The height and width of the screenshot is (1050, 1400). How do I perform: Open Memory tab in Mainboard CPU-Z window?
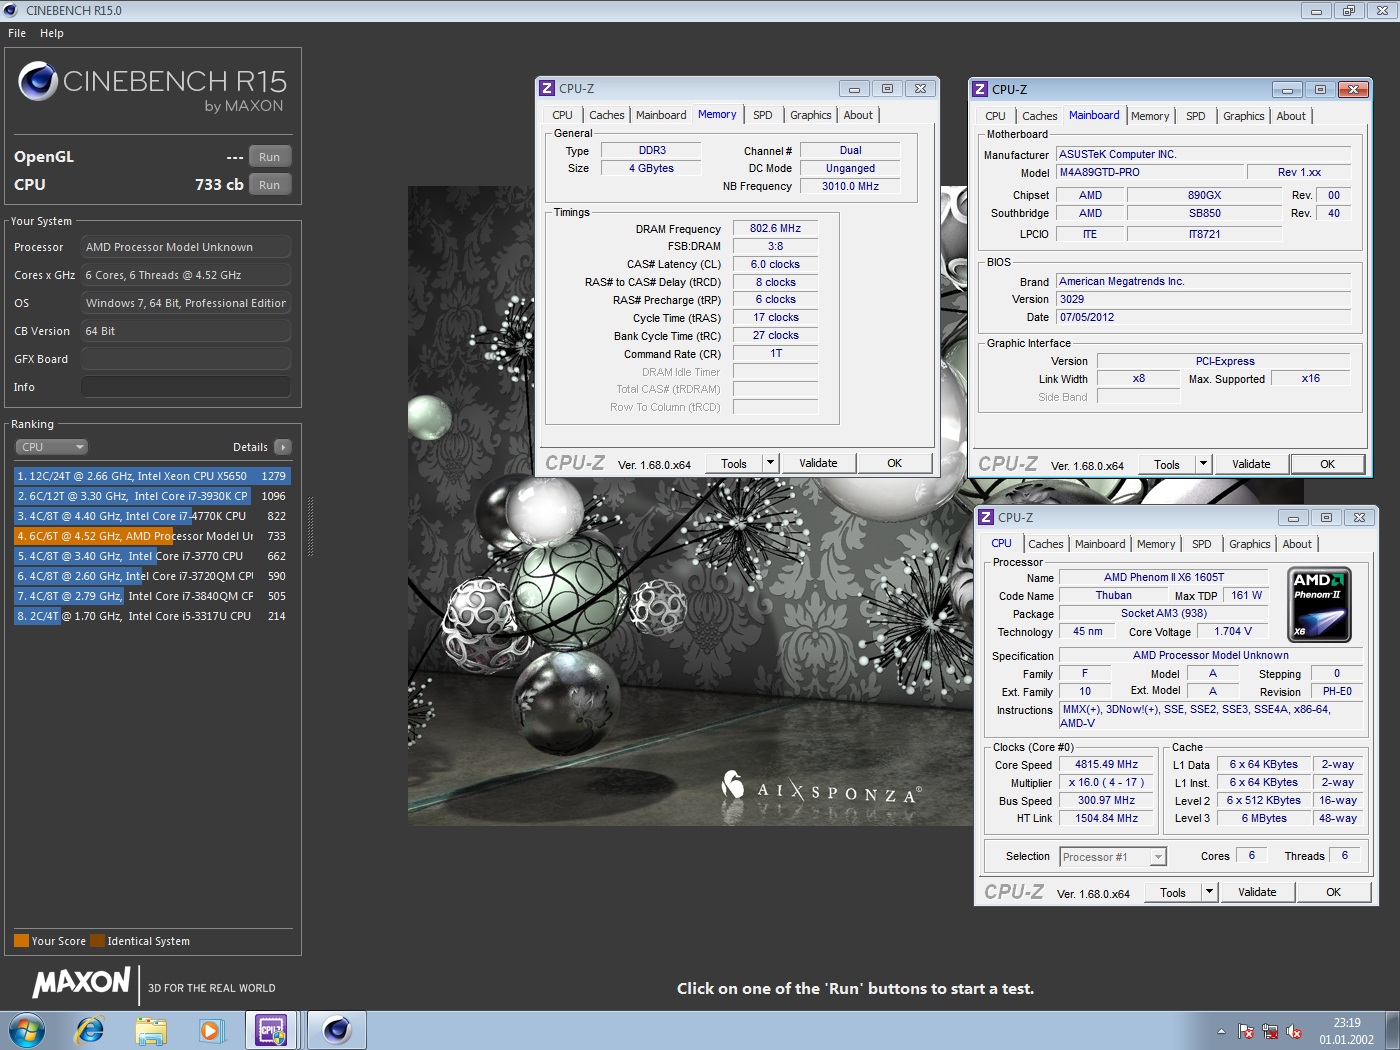tap(1150, 116)
